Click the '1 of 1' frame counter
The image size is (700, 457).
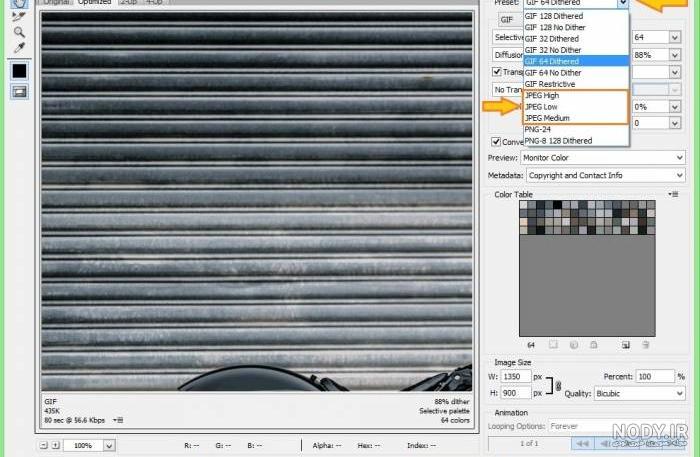click(529, 443)
